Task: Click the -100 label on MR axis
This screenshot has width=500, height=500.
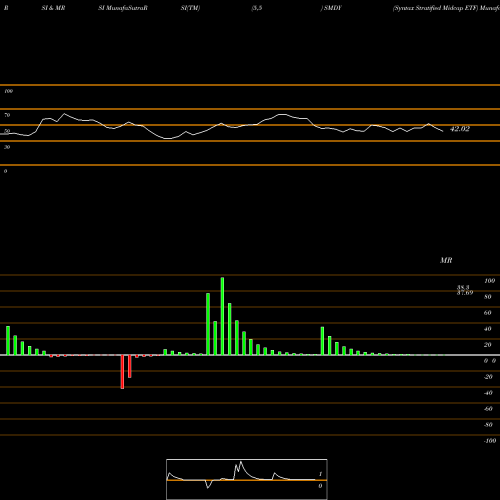Action: 490,441
